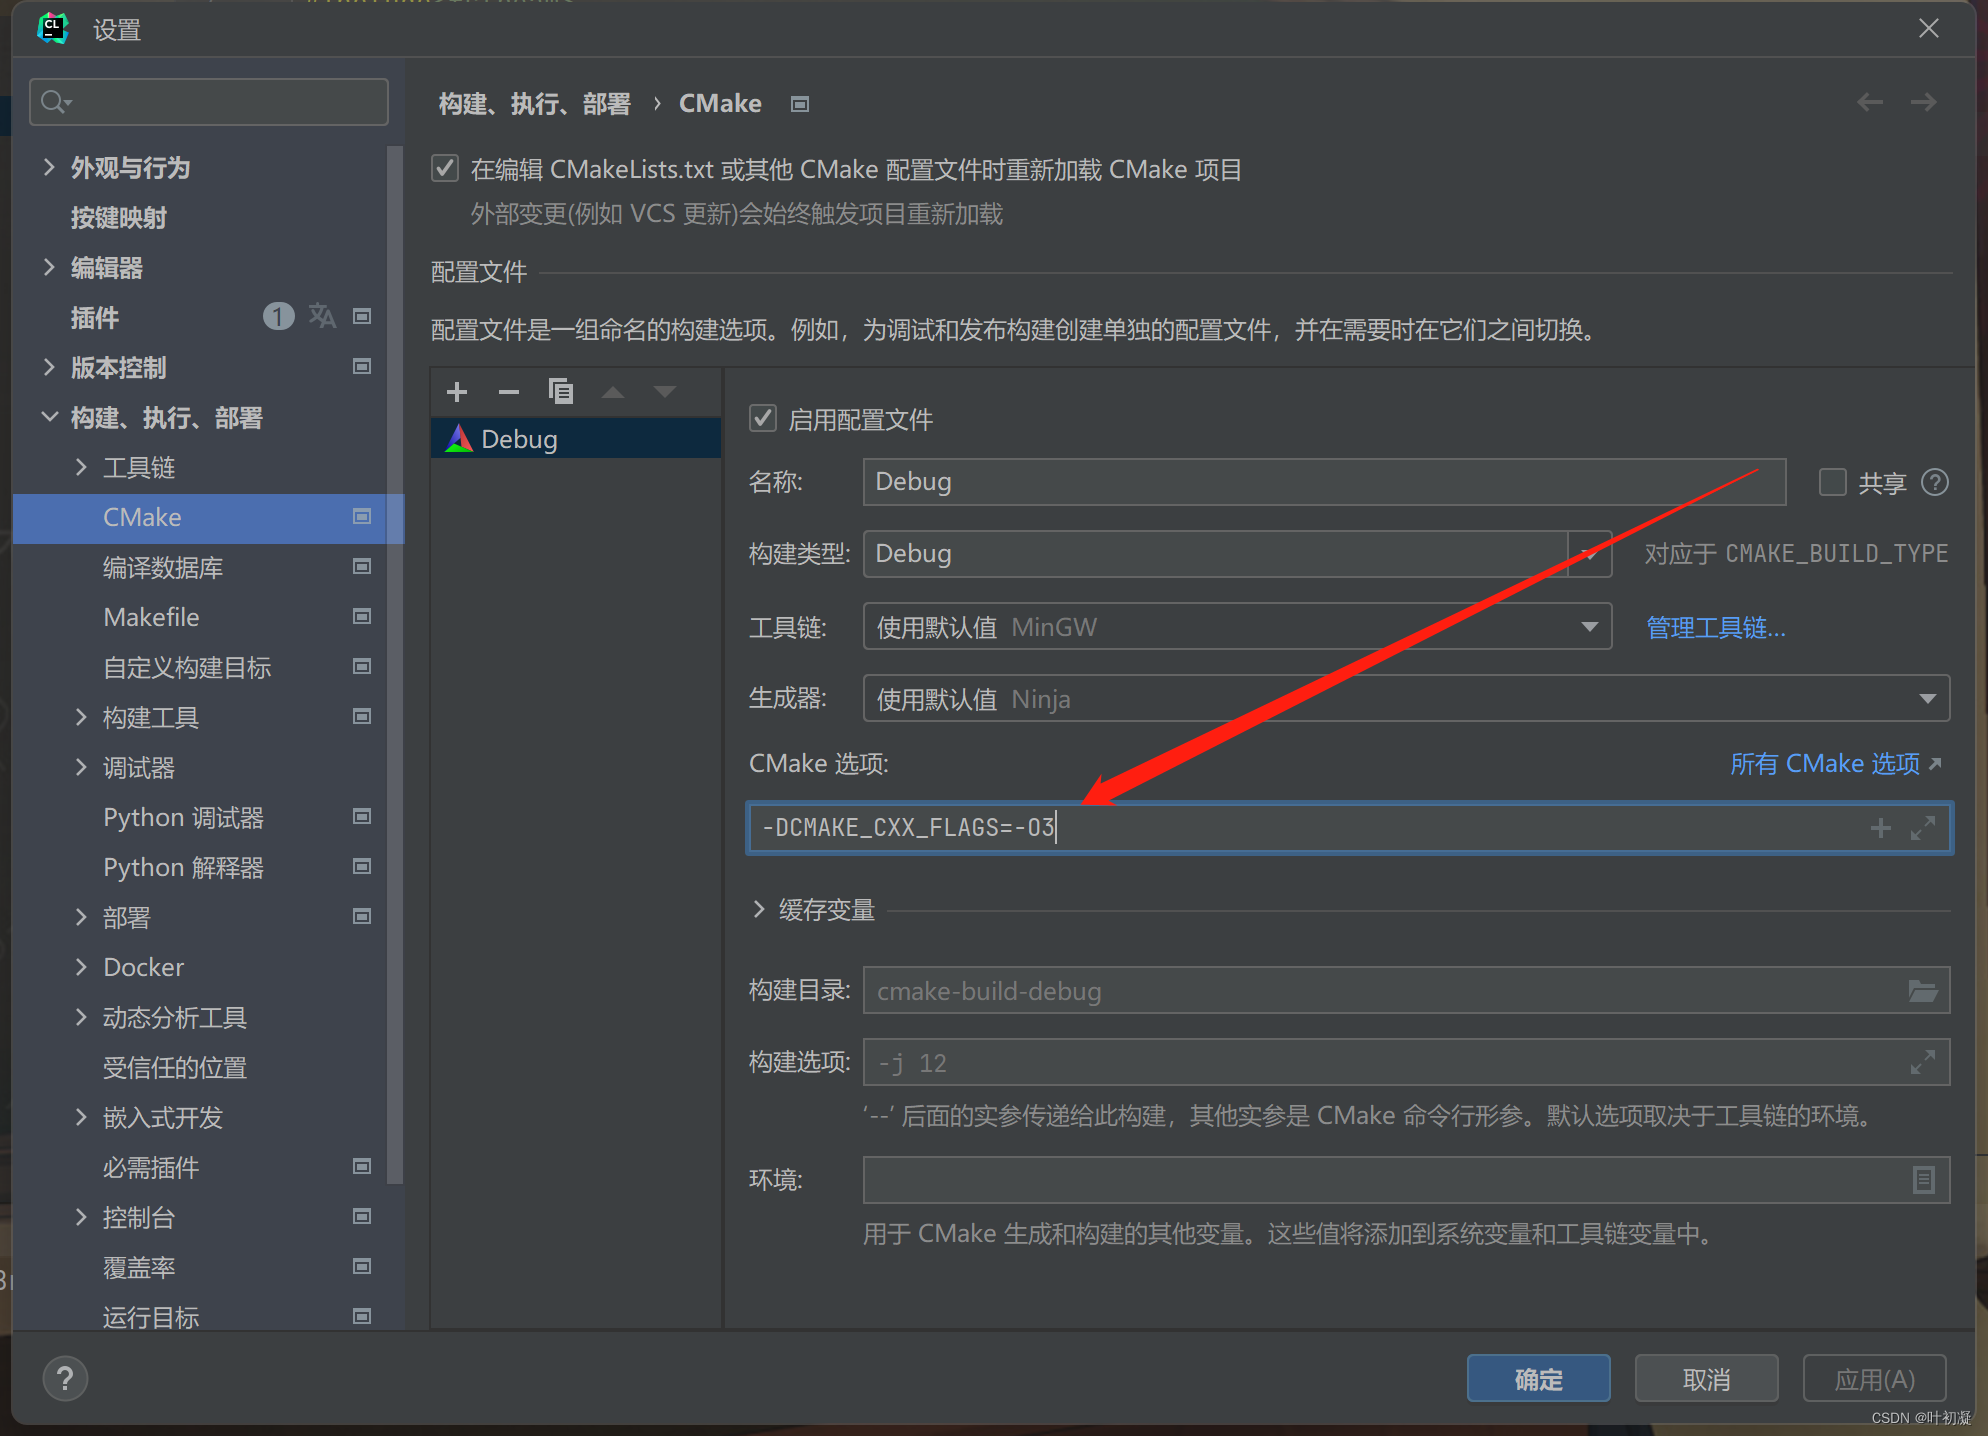Navigate back with the arrow icon
Image resolution: width=1988 pixels, height=1436 pixels.
click(1869, 101)
